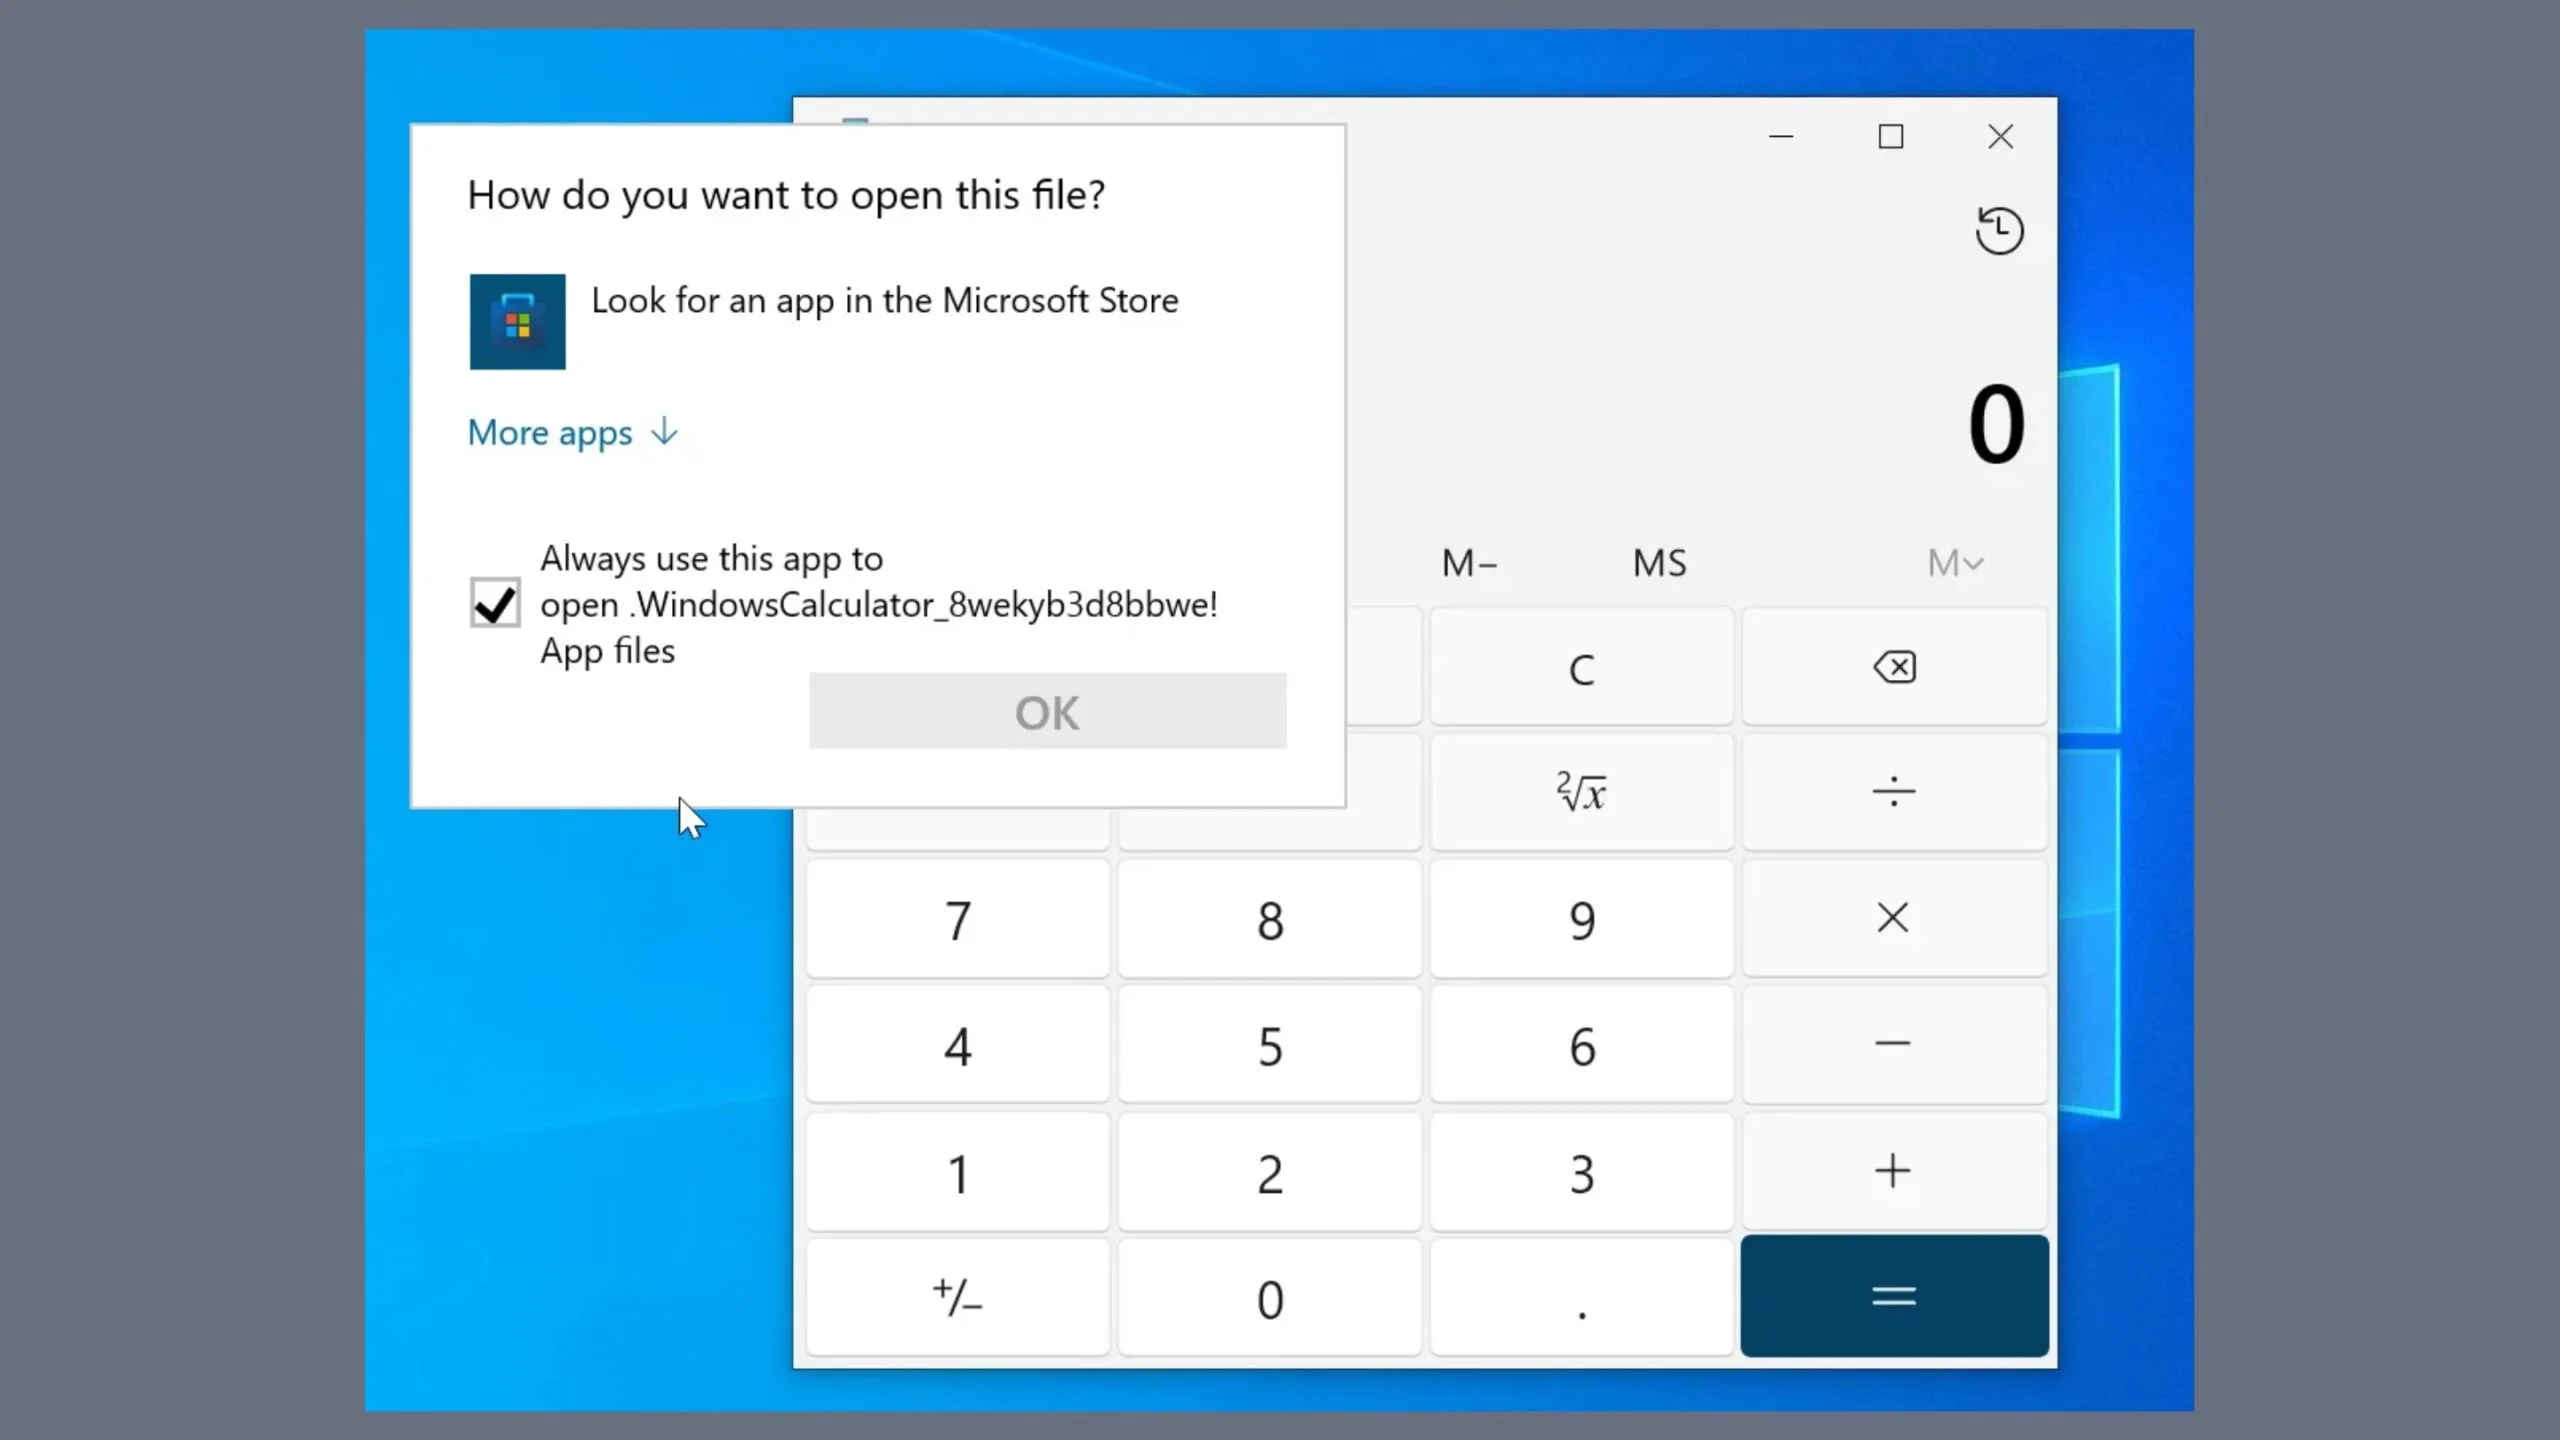Image resolution: width=2560 pixels, height=1440 pixels.
Task: Select Look for an app in the Microsoft Store
Action: [x=884, y=300]
